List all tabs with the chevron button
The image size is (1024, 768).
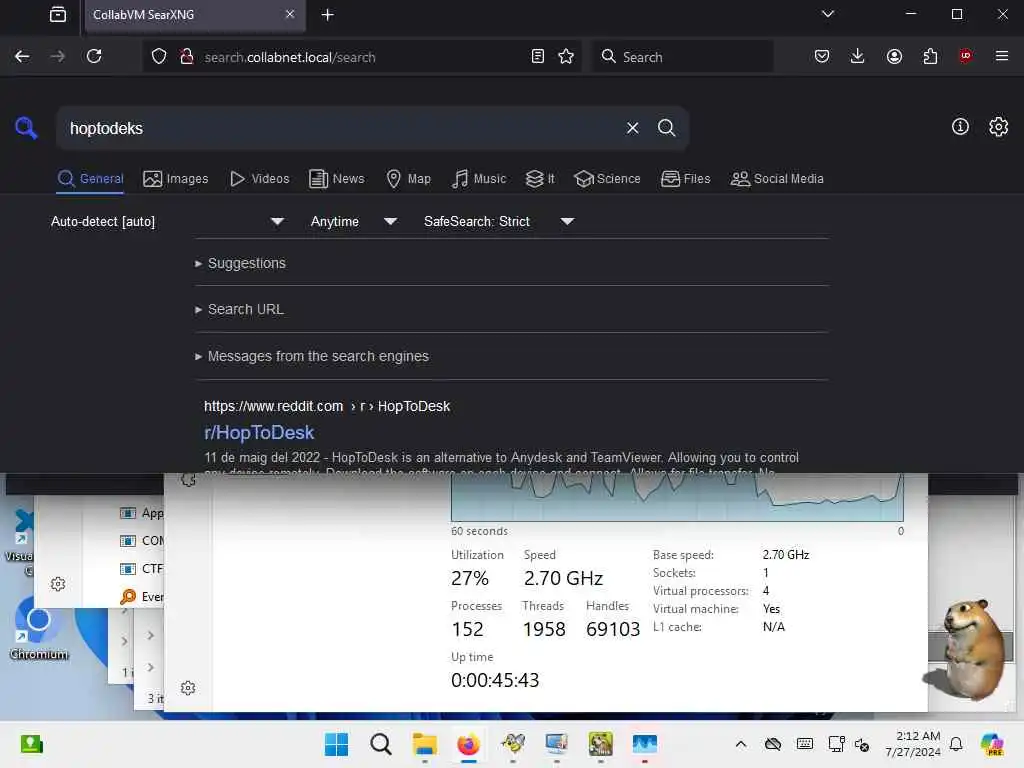pyautogui.click(x=827, y=14)
